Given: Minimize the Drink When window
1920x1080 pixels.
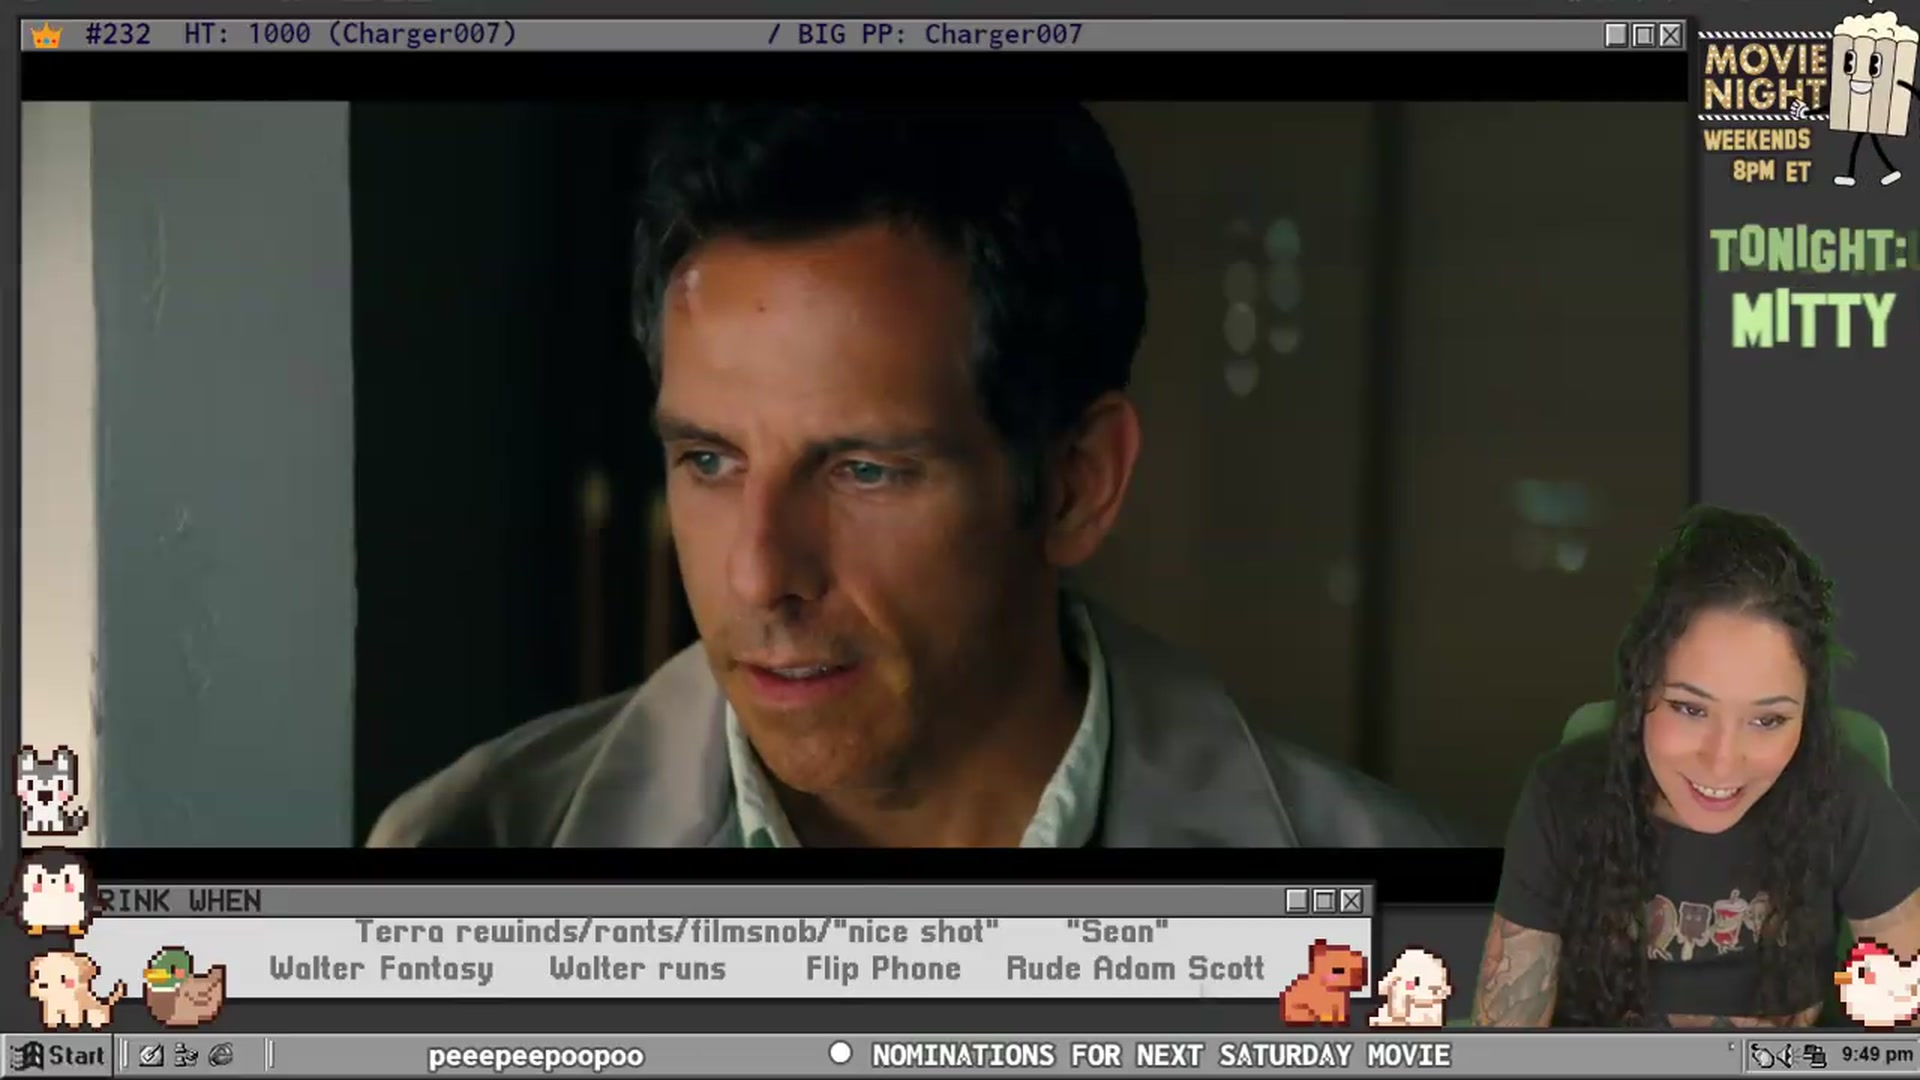Looking at the screenshot, I should (1297, 901).
